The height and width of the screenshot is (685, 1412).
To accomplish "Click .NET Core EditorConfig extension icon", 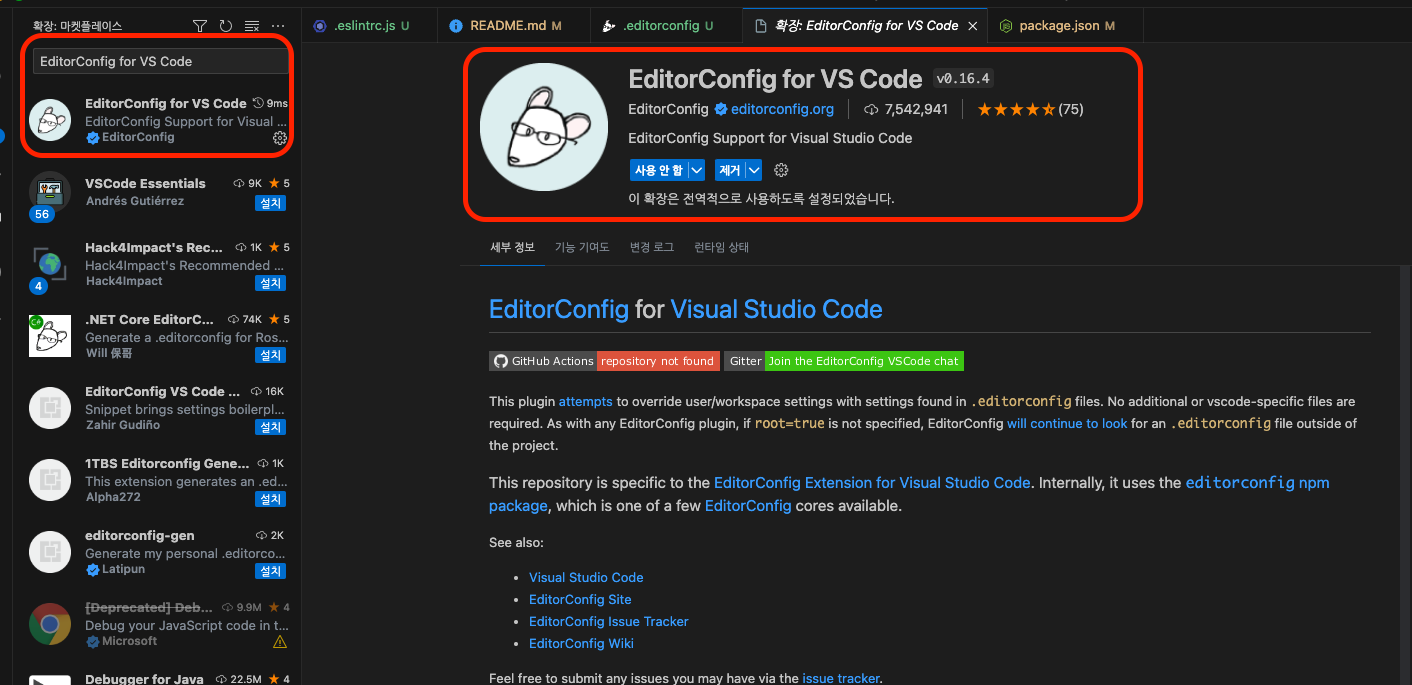I will click(49, 336).
